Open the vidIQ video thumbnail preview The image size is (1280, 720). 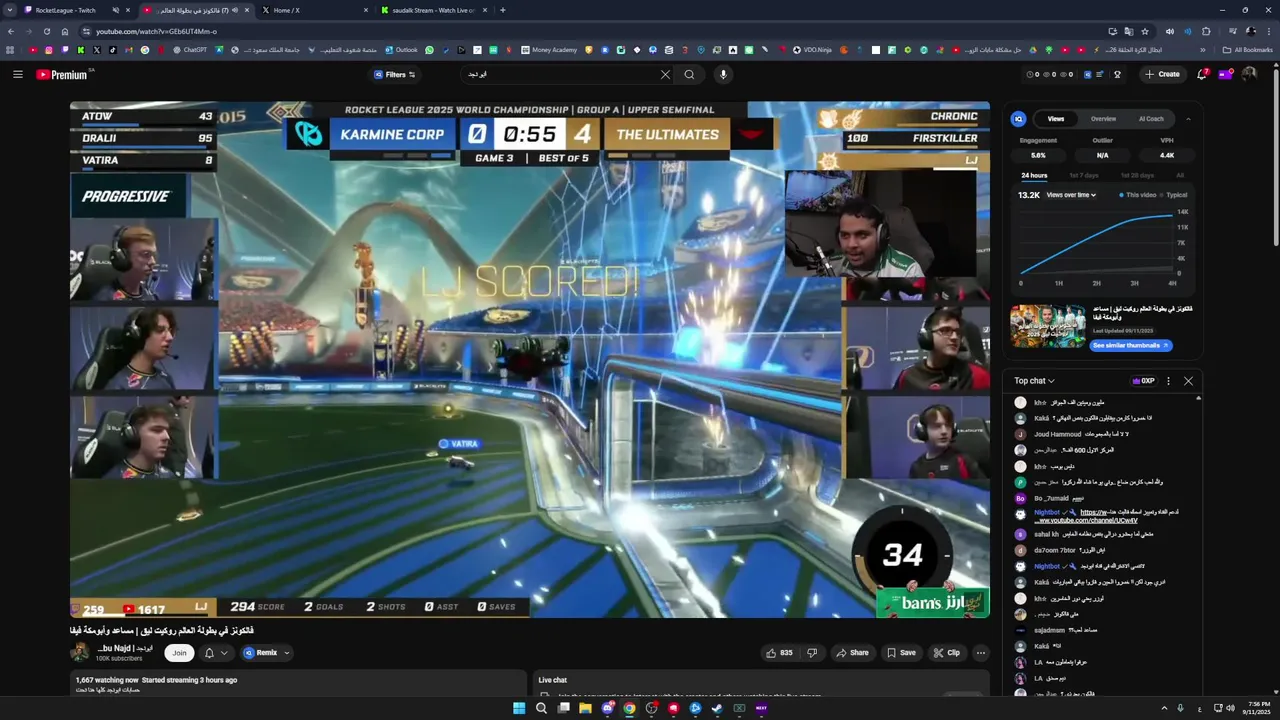[x=1047, y=326]
